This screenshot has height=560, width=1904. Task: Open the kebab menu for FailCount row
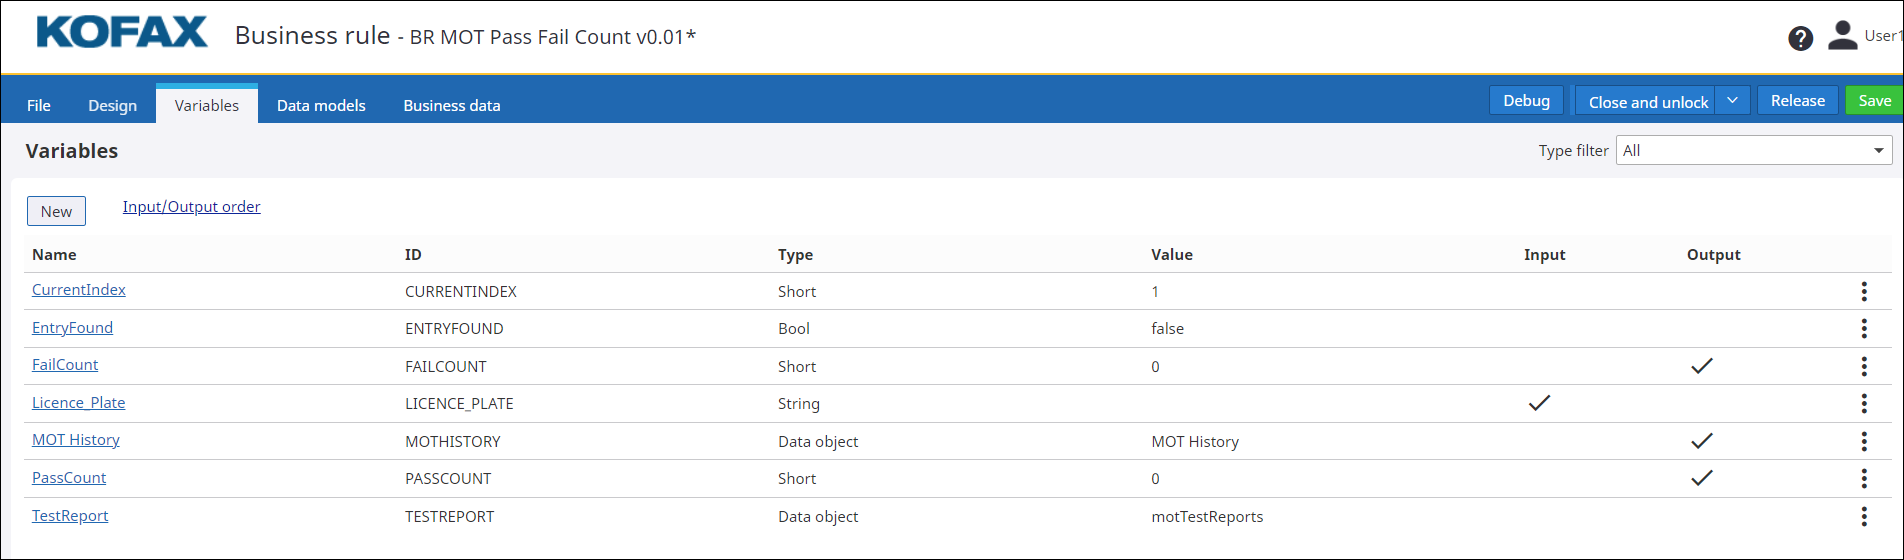point(1863,366)
